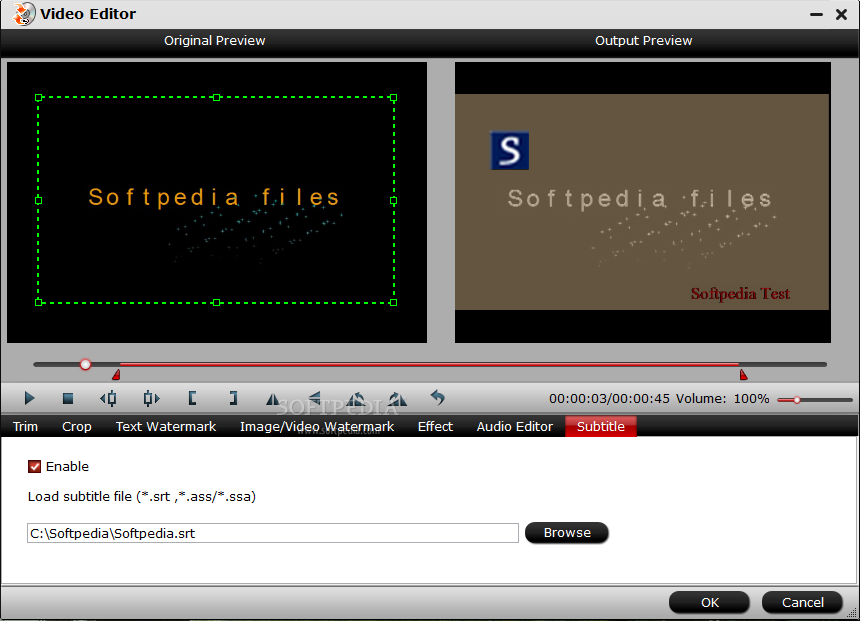Click the time readout 00:00:03/00:00:45
The height and width of the screenshot is (621, 860).
609,399
